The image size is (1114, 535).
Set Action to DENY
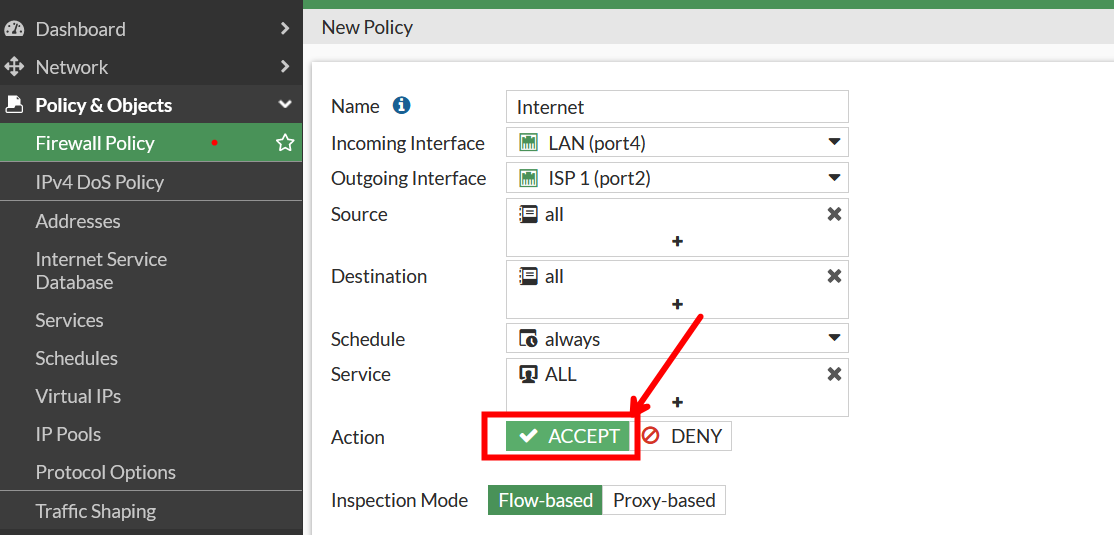pos(685,436)
